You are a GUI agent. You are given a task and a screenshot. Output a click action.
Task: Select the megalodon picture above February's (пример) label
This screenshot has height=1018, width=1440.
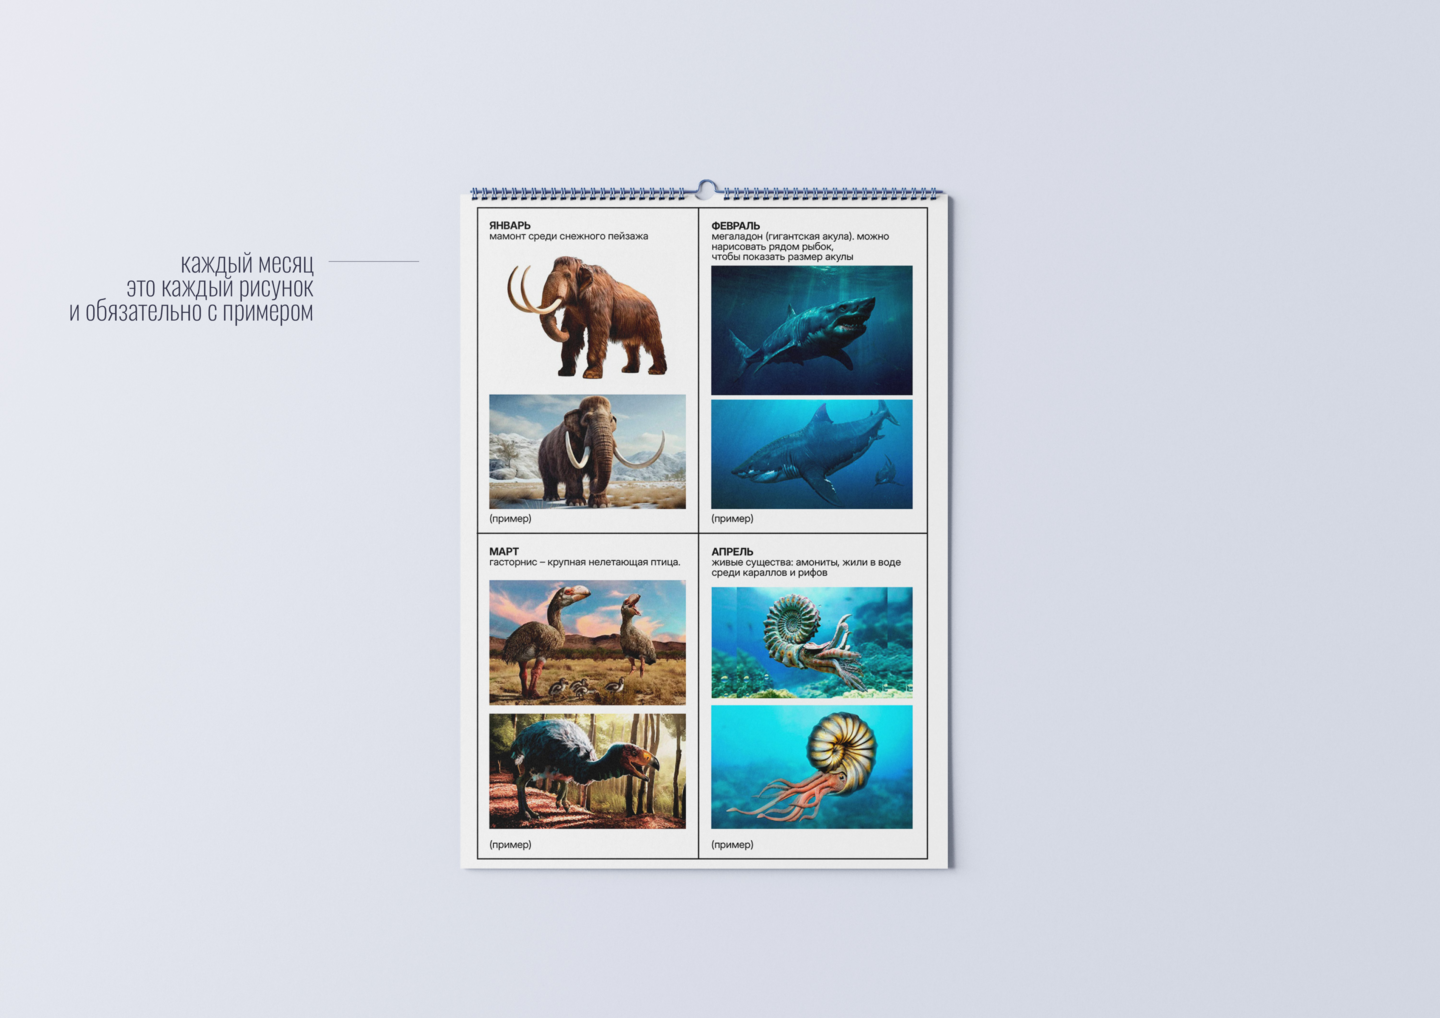tap(811, 454)
